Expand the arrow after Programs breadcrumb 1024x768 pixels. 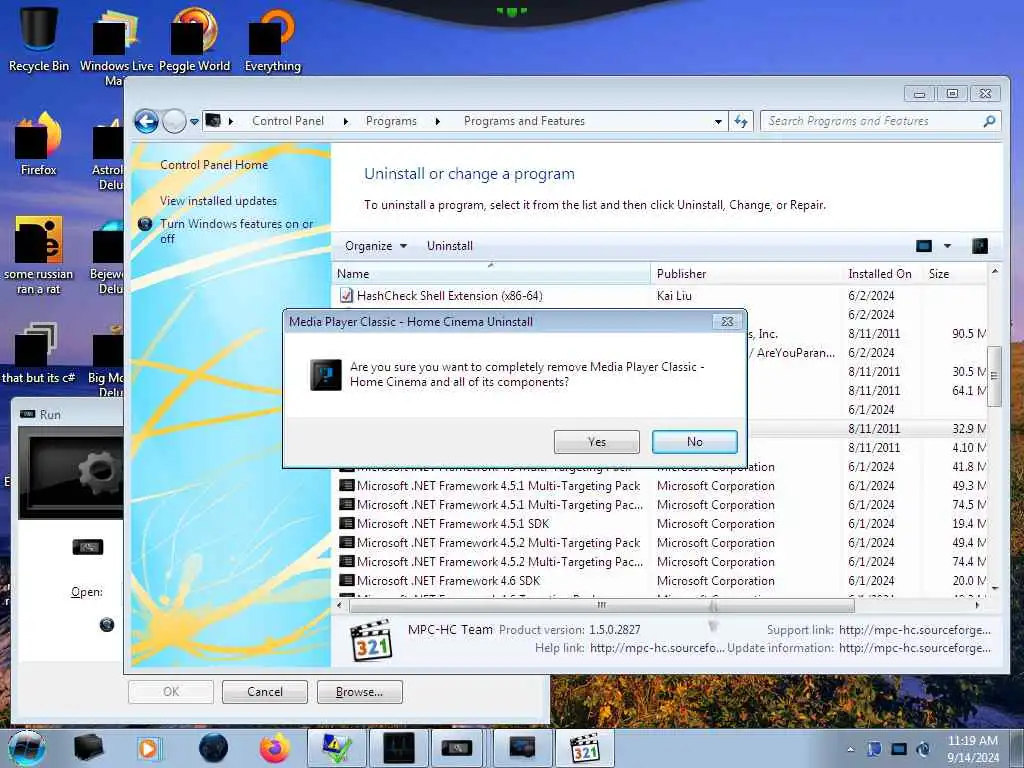(438, 121)
